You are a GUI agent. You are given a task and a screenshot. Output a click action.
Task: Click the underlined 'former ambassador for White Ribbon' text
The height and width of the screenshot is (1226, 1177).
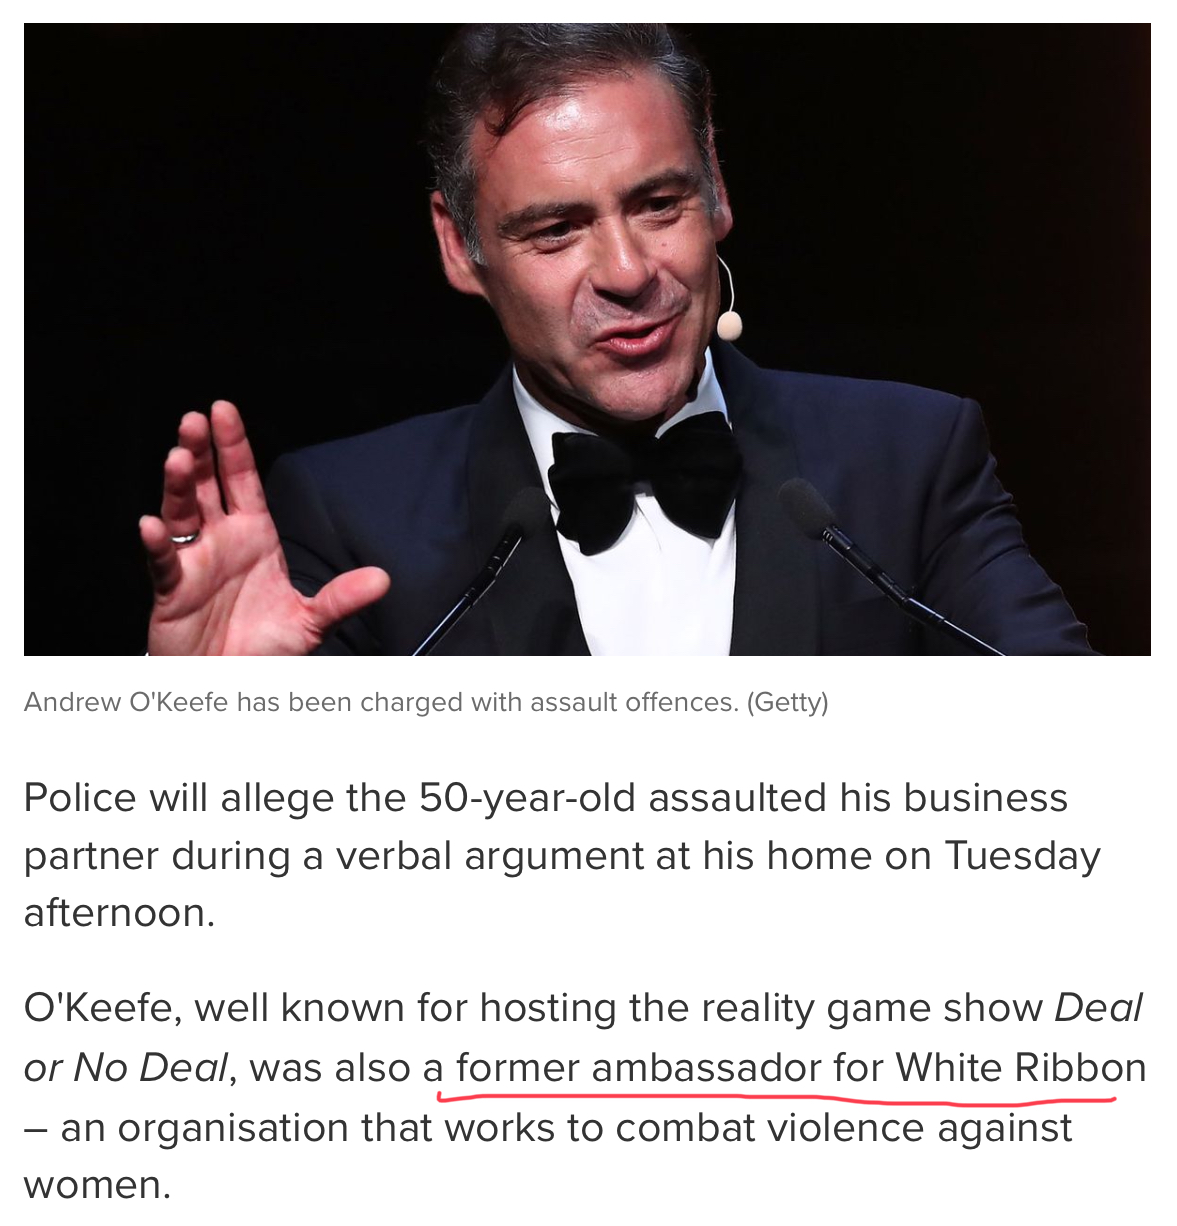click(x=801, y=1068)
